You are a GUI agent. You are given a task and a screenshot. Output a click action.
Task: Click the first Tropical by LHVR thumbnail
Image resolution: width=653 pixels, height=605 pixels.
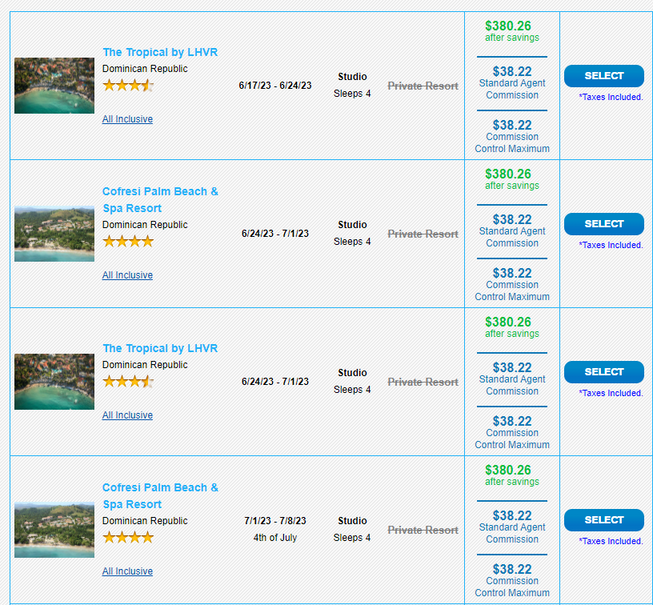(54, 85)
